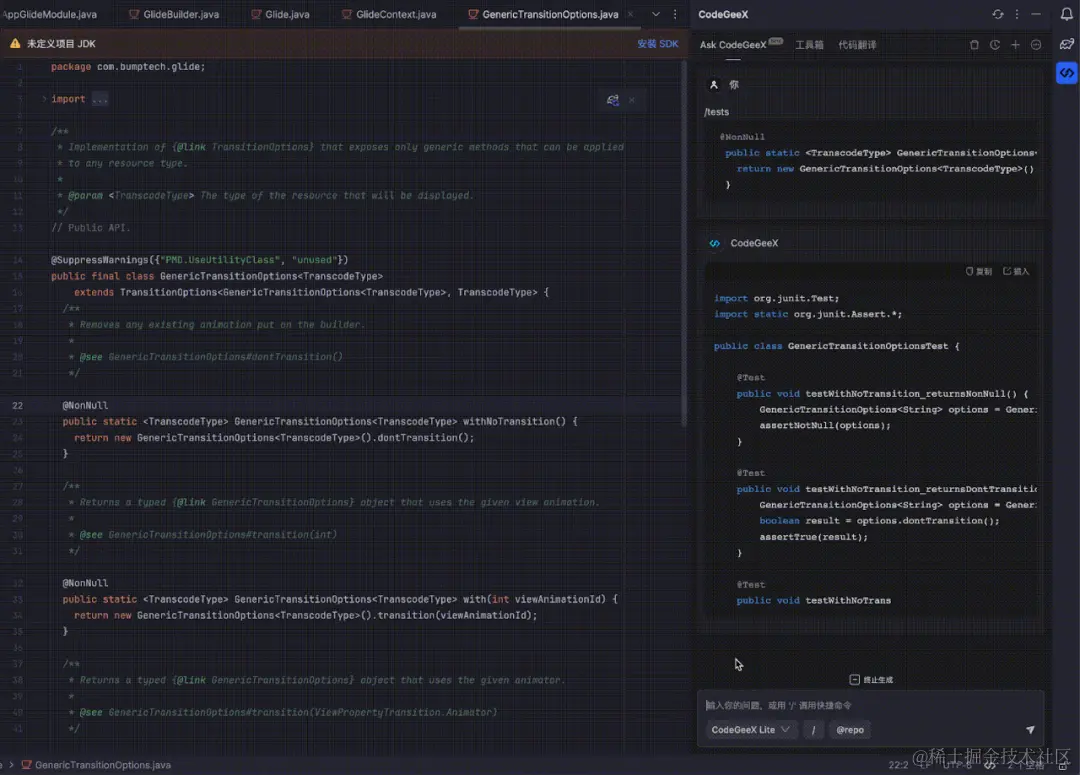The width and height of the screenshot is (1080, 775).
Task: Click line number 22 in the gutter
Action: click(17, 405)
